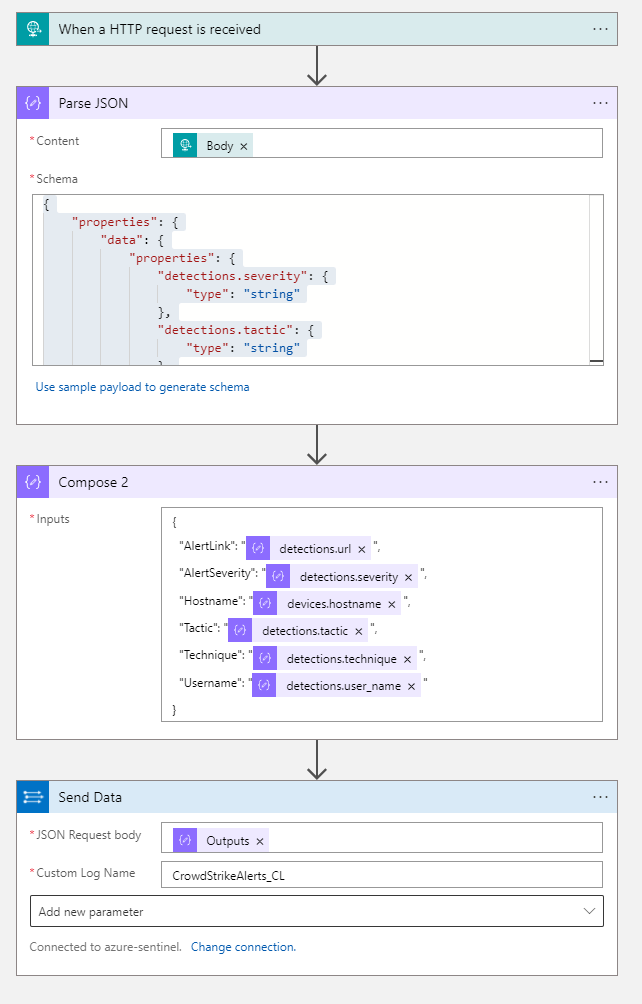This screenshot has width=642, height=1004.
Task: Remove the detections.severity token
Action: (409, 577)
